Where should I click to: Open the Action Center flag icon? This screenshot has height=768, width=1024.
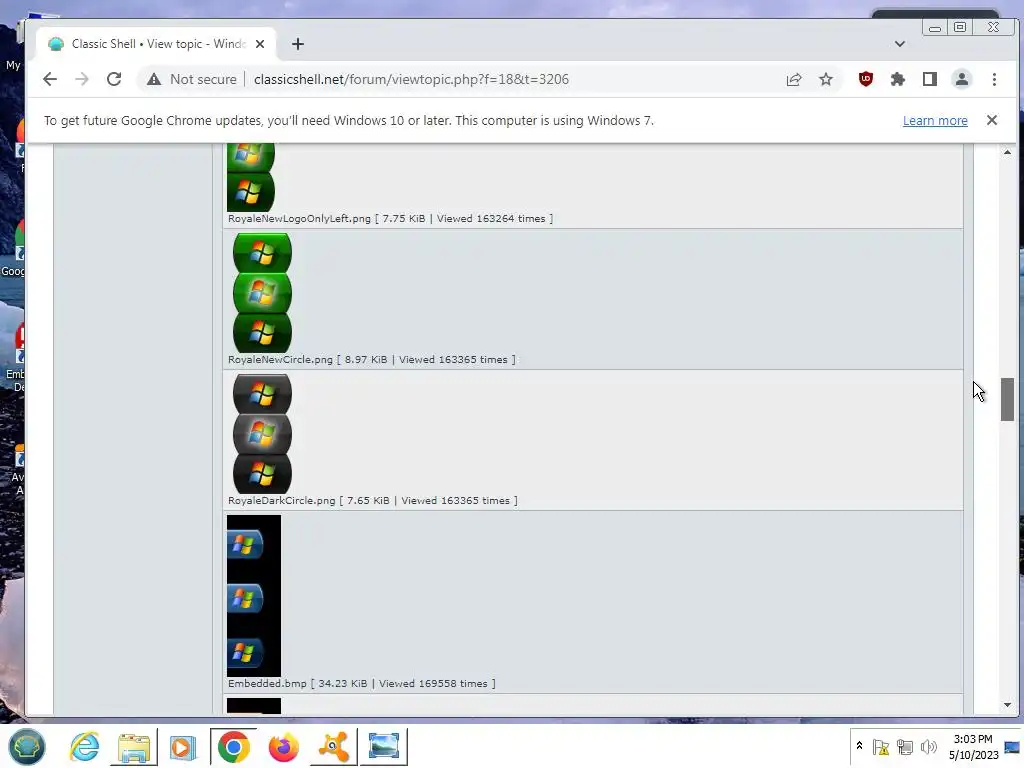(880, 746)
